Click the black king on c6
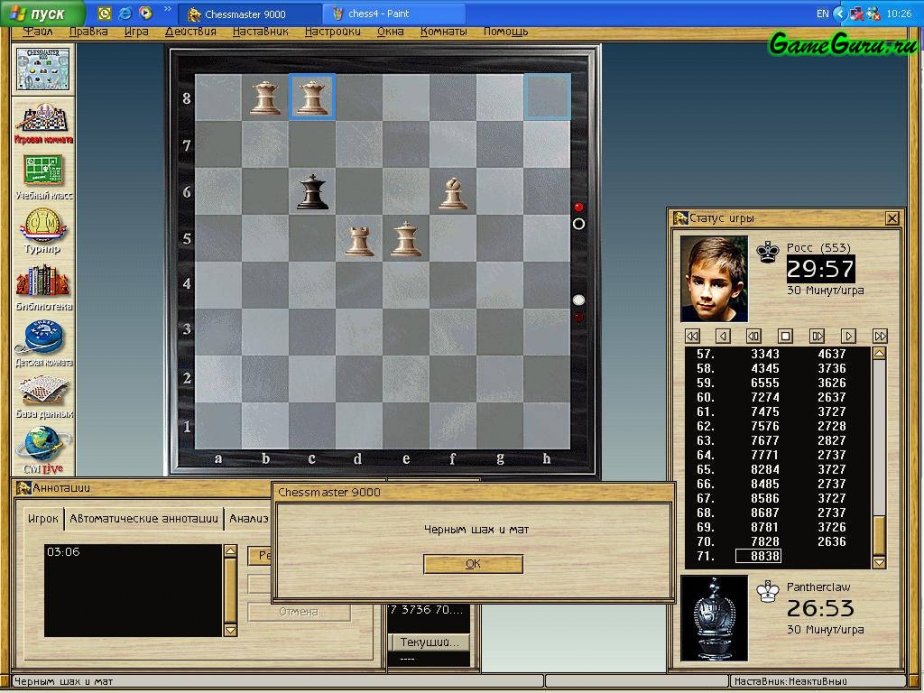924x693 pixels. pyautogui.click(x=312, y=192)
